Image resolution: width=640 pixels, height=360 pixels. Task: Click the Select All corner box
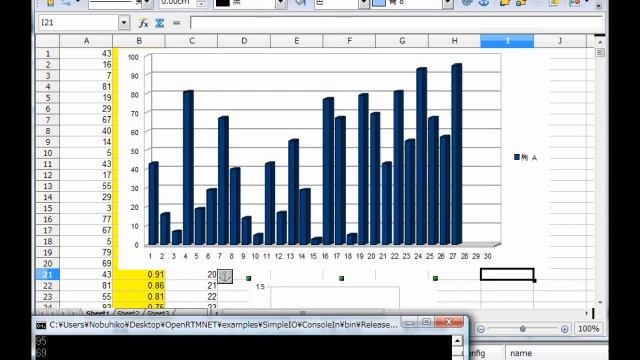click(48, 41)
